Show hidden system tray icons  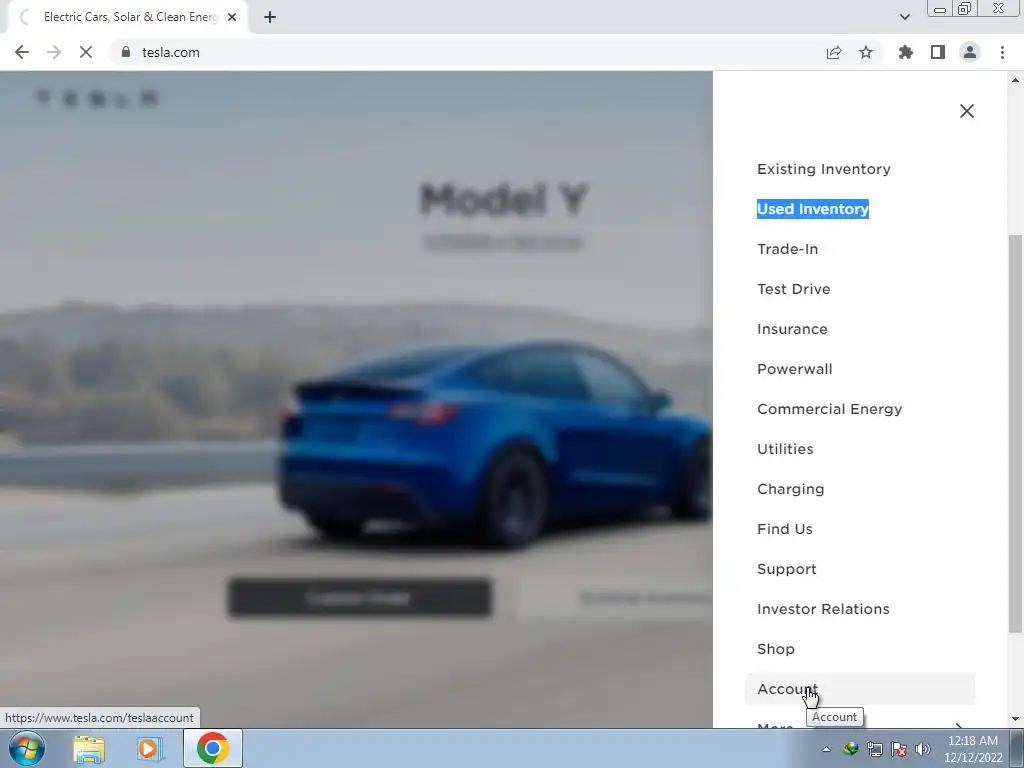tap(826, 749)
